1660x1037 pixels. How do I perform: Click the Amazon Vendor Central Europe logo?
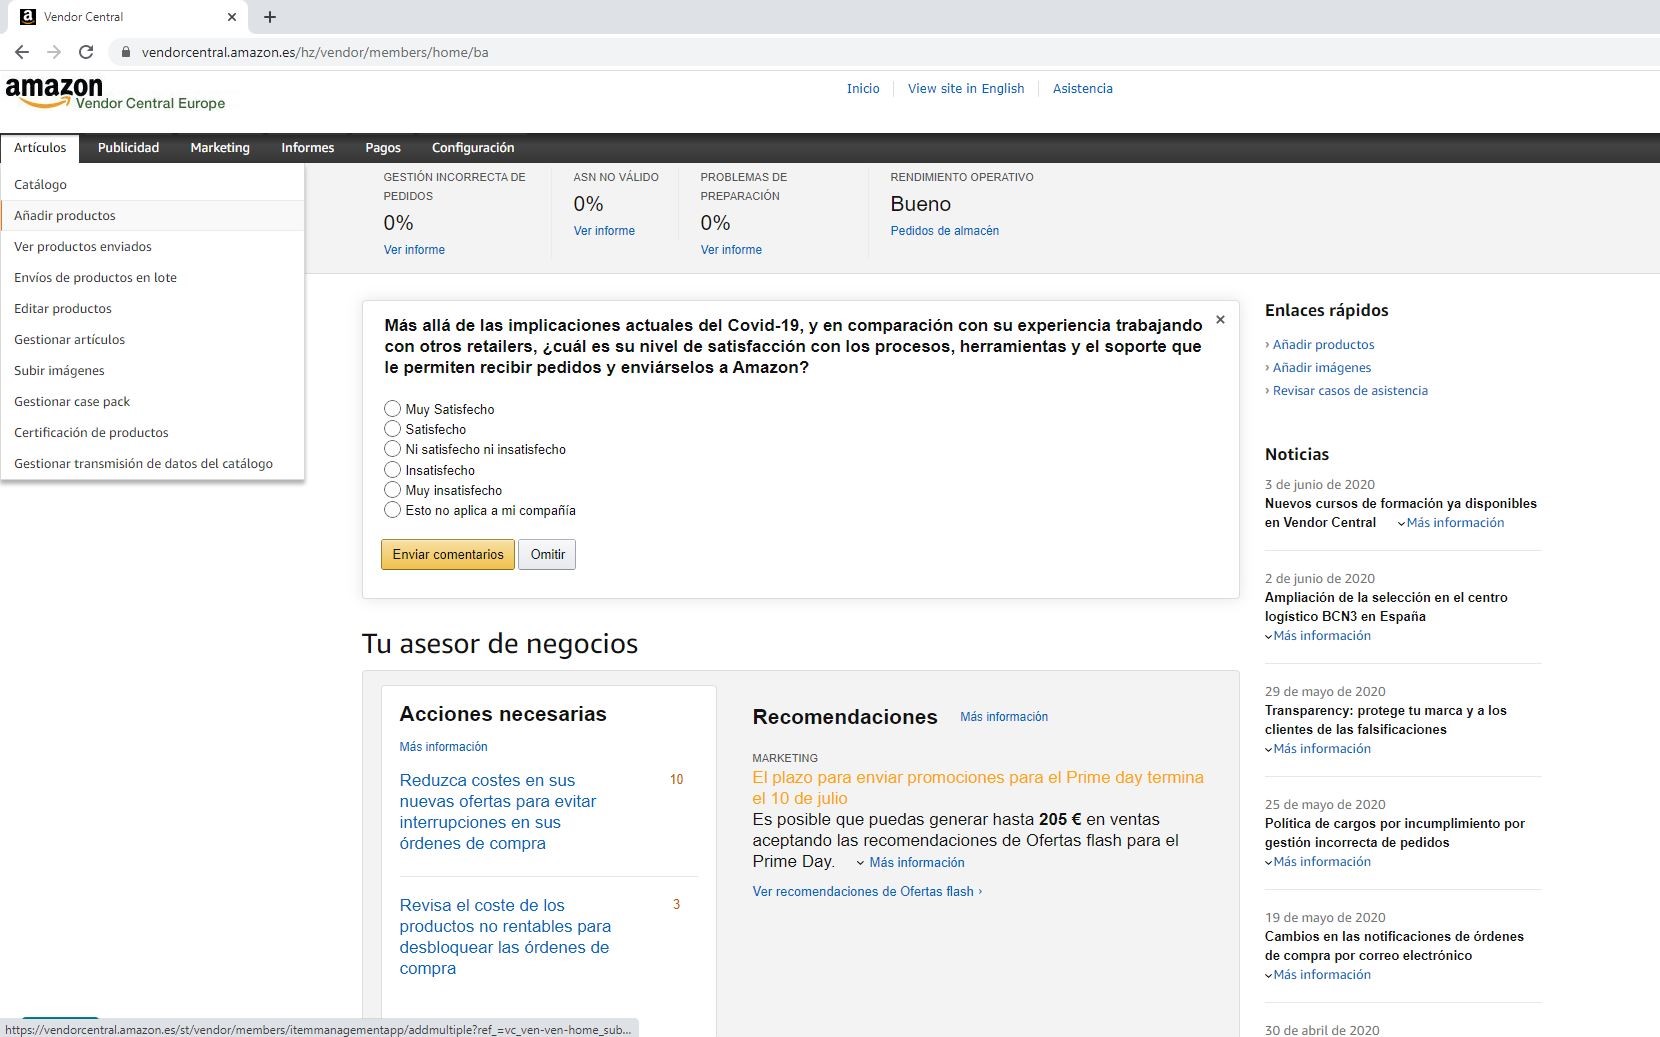(x=115, y=93)
